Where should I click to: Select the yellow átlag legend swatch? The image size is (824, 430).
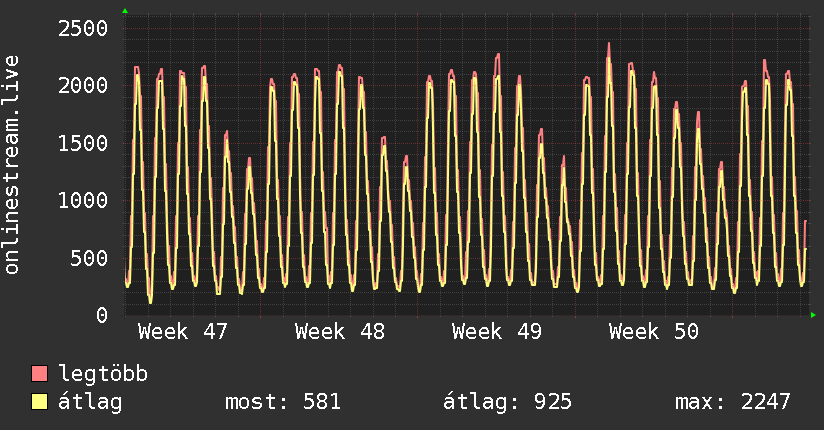coord(40,402)
